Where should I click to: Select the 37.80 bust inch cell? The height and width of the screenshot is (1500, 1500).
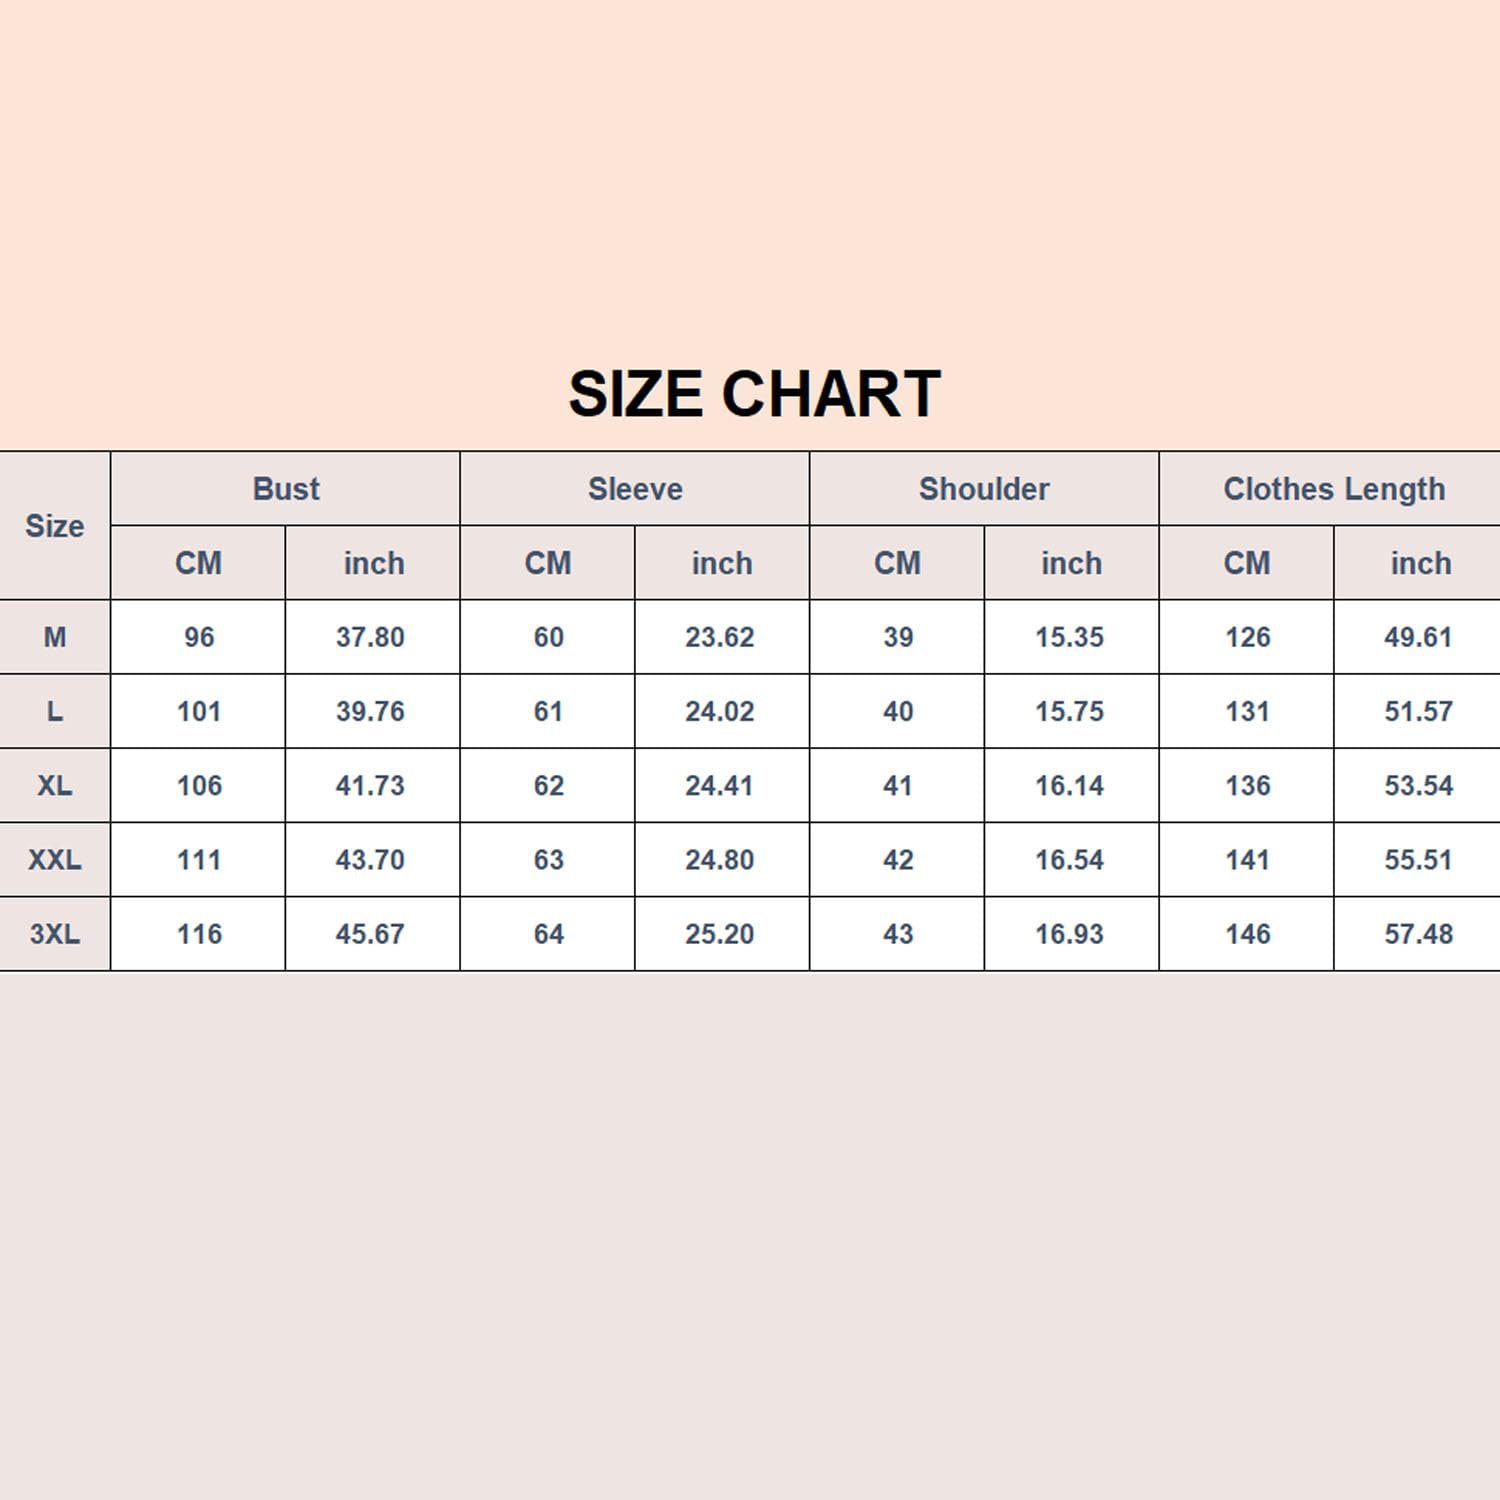(x=370, y=637)
